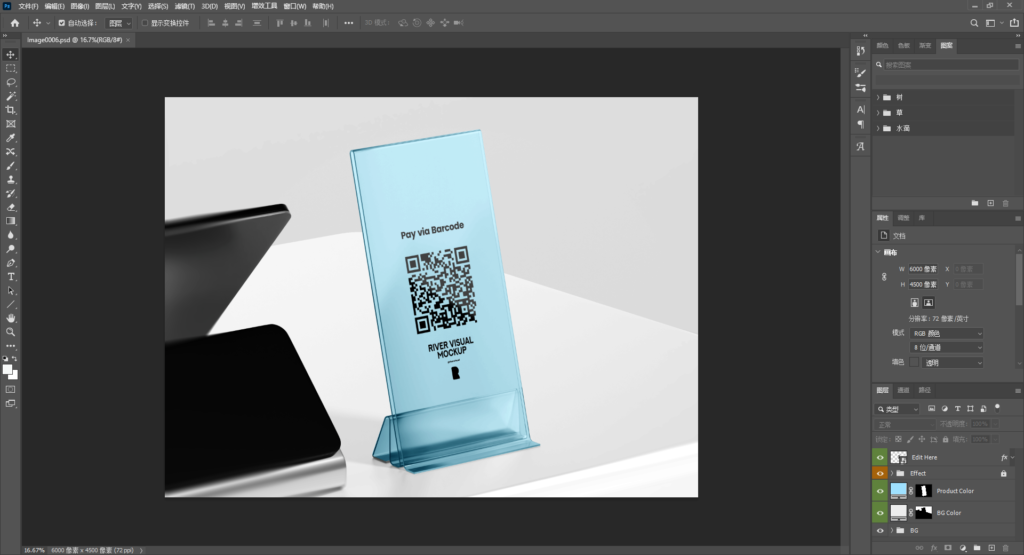Select the History Brush tool

click(x=10, y=193)
